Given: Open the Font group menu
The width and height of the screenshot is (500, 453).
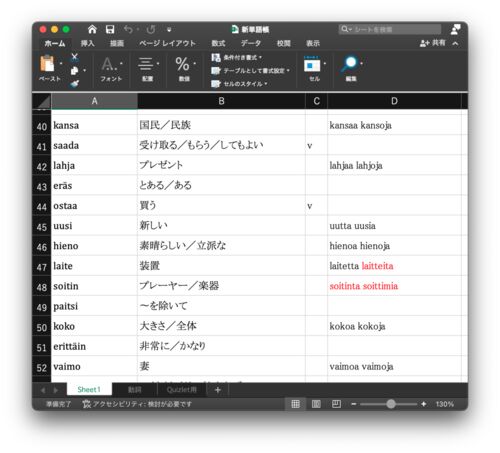Looking at the screenshot, I should click(x=111, y=69).
